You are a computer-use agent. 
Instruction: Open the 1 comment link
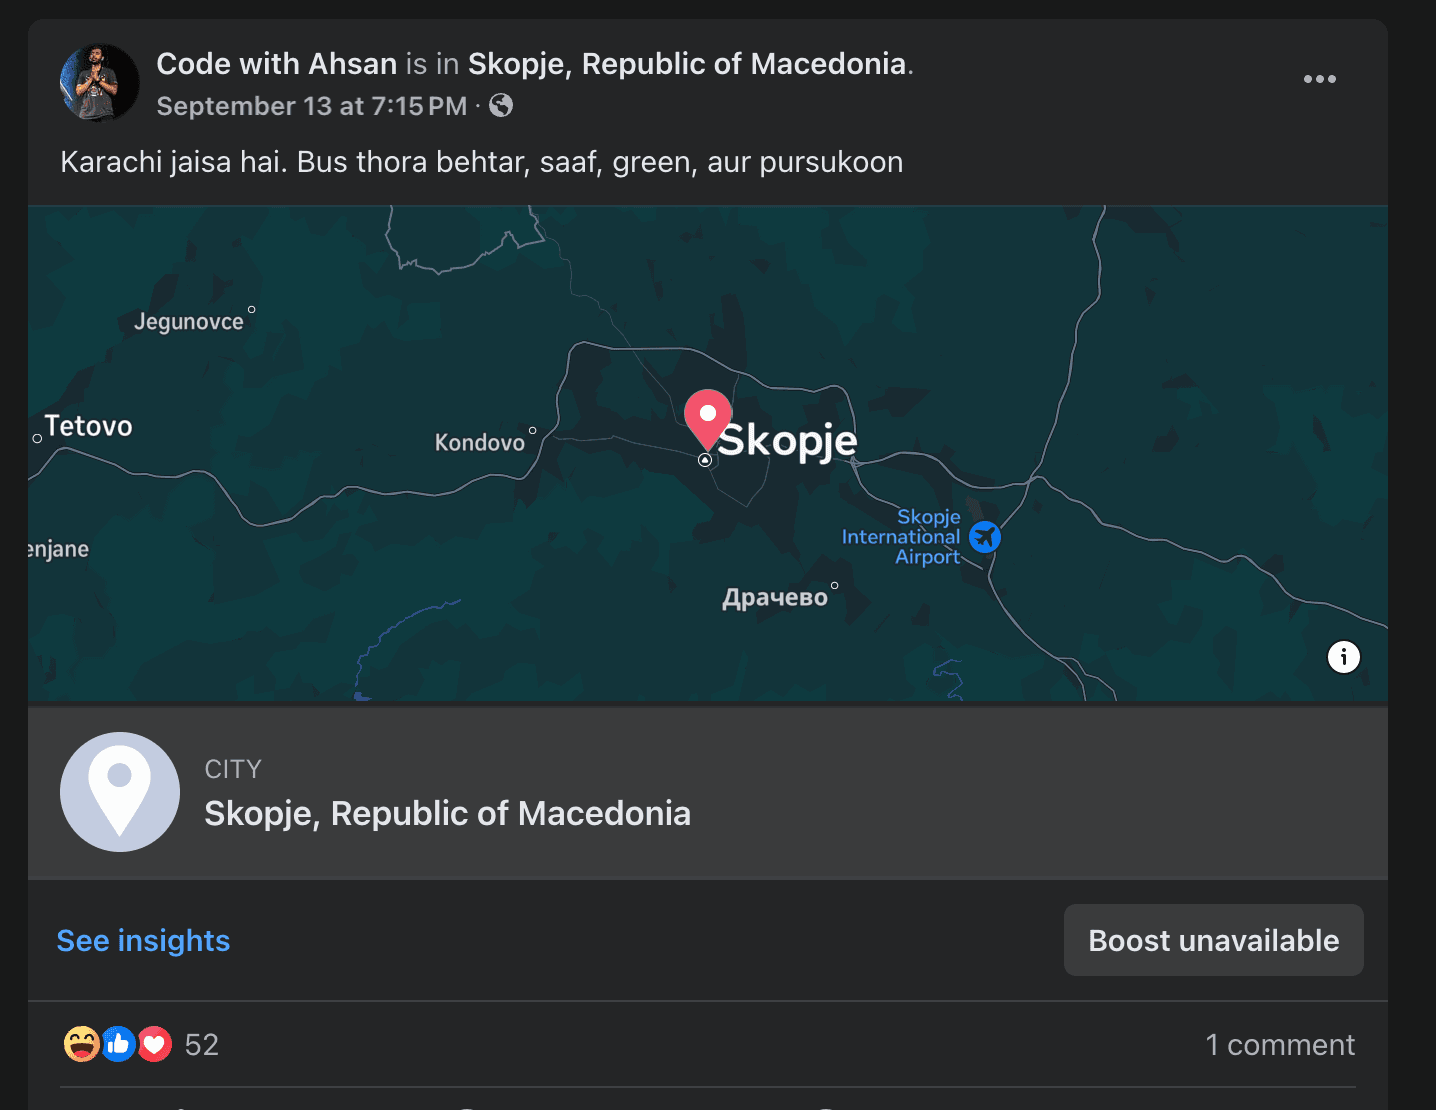coord(1280,1045)
